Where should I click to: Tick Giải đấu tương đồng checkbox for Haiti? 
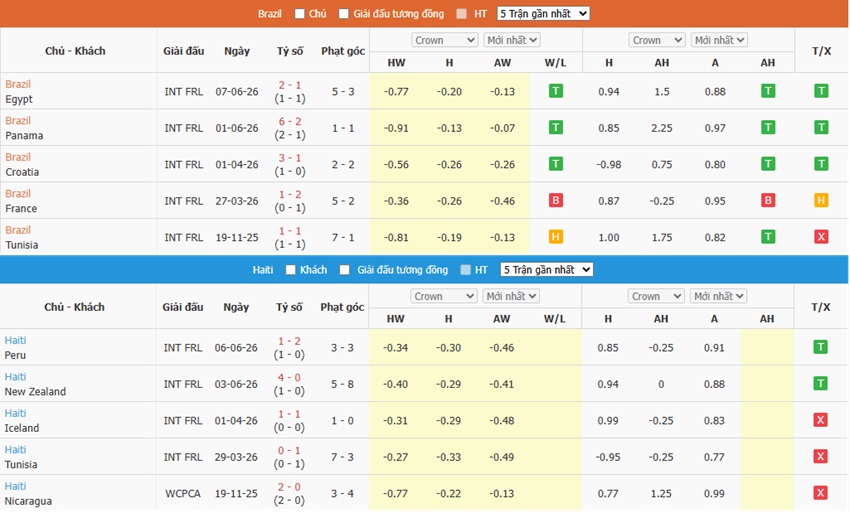(x=345, y=270)
